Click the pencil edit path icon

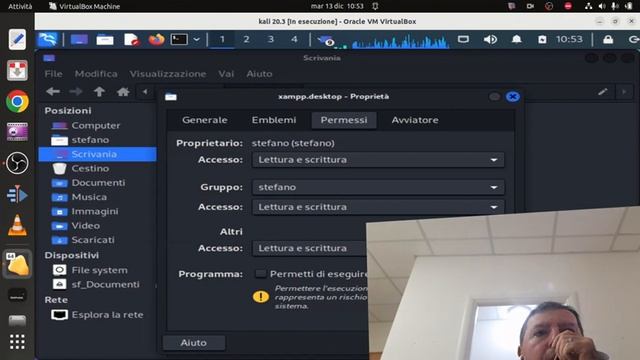[602, 92]
